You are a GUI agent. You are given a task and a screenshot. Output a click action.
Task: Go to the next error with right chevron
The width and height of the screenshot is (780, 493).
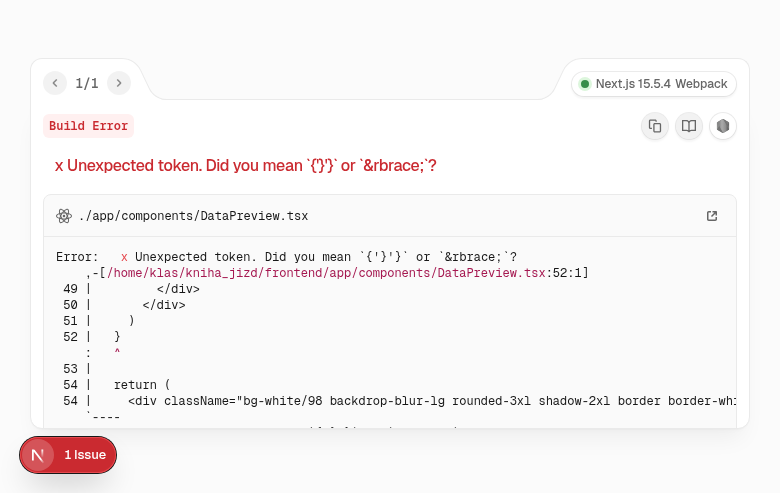(119, 83)
